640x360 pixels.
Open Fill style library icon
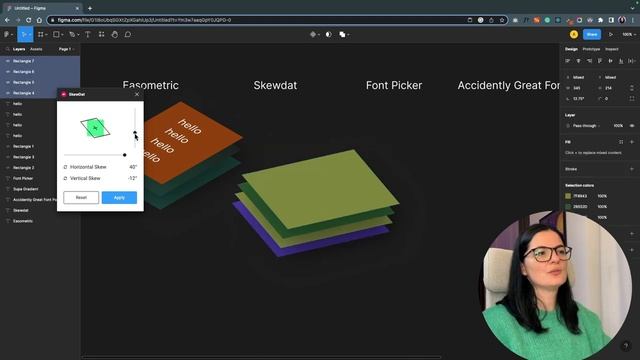(621, 142)
